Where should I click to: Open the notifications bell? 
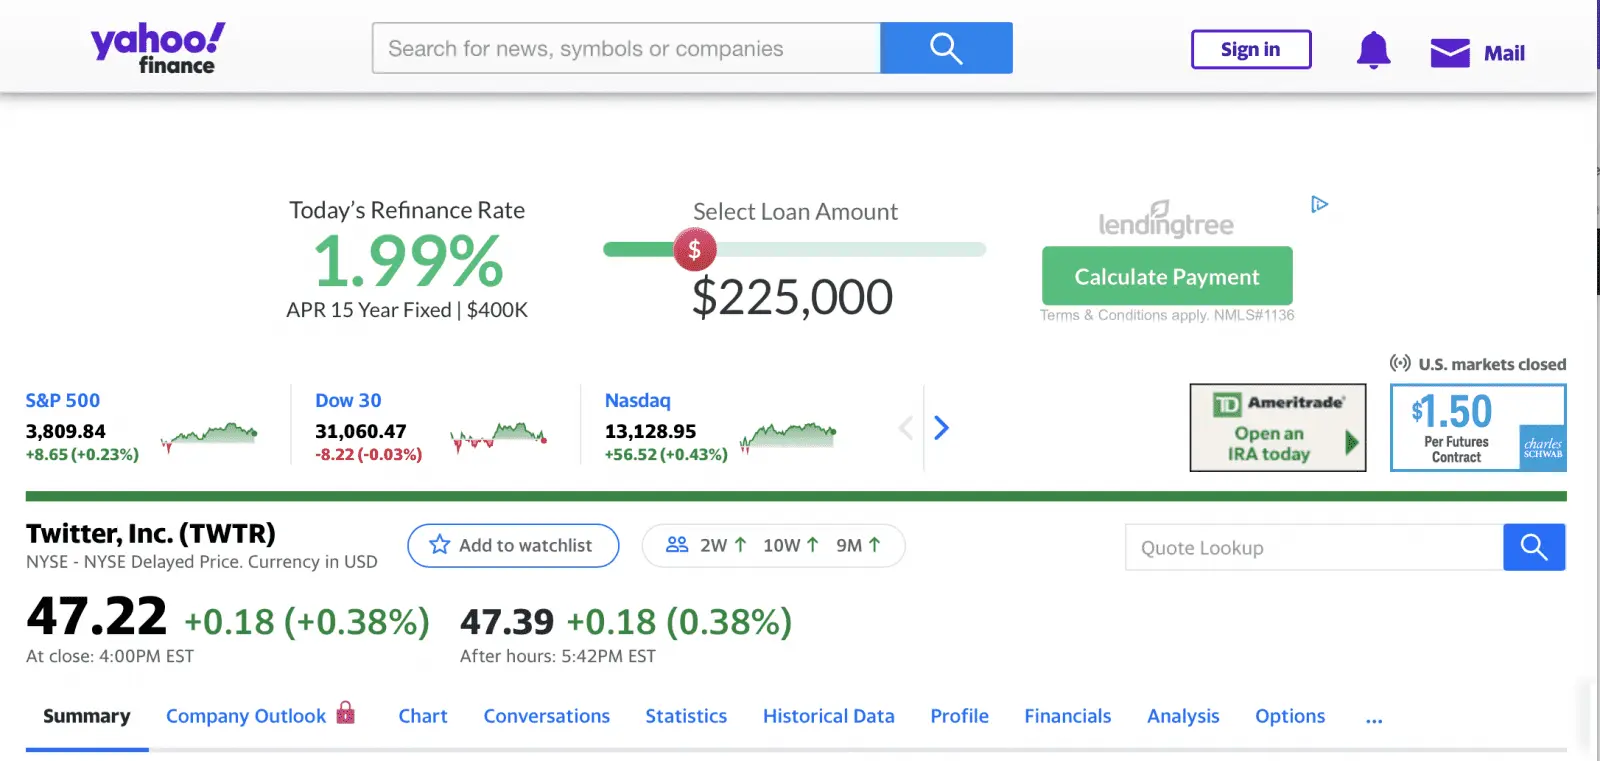point(1373,50)
